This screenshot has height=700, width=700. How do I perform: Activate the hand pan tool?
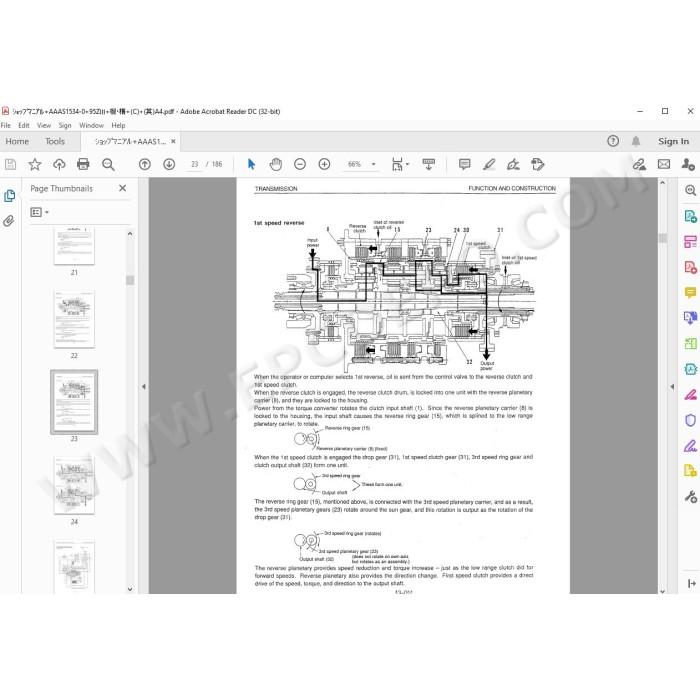(x=276, y=164)
